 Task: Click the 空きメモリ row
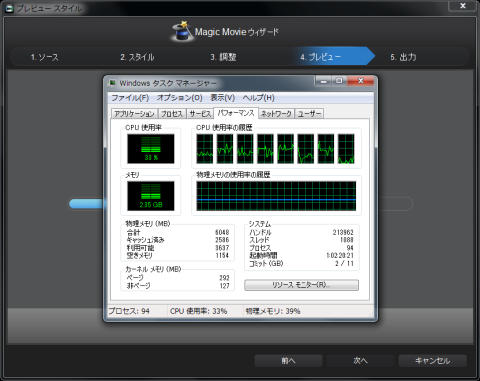pyautogui.click(x=178, y=255)
